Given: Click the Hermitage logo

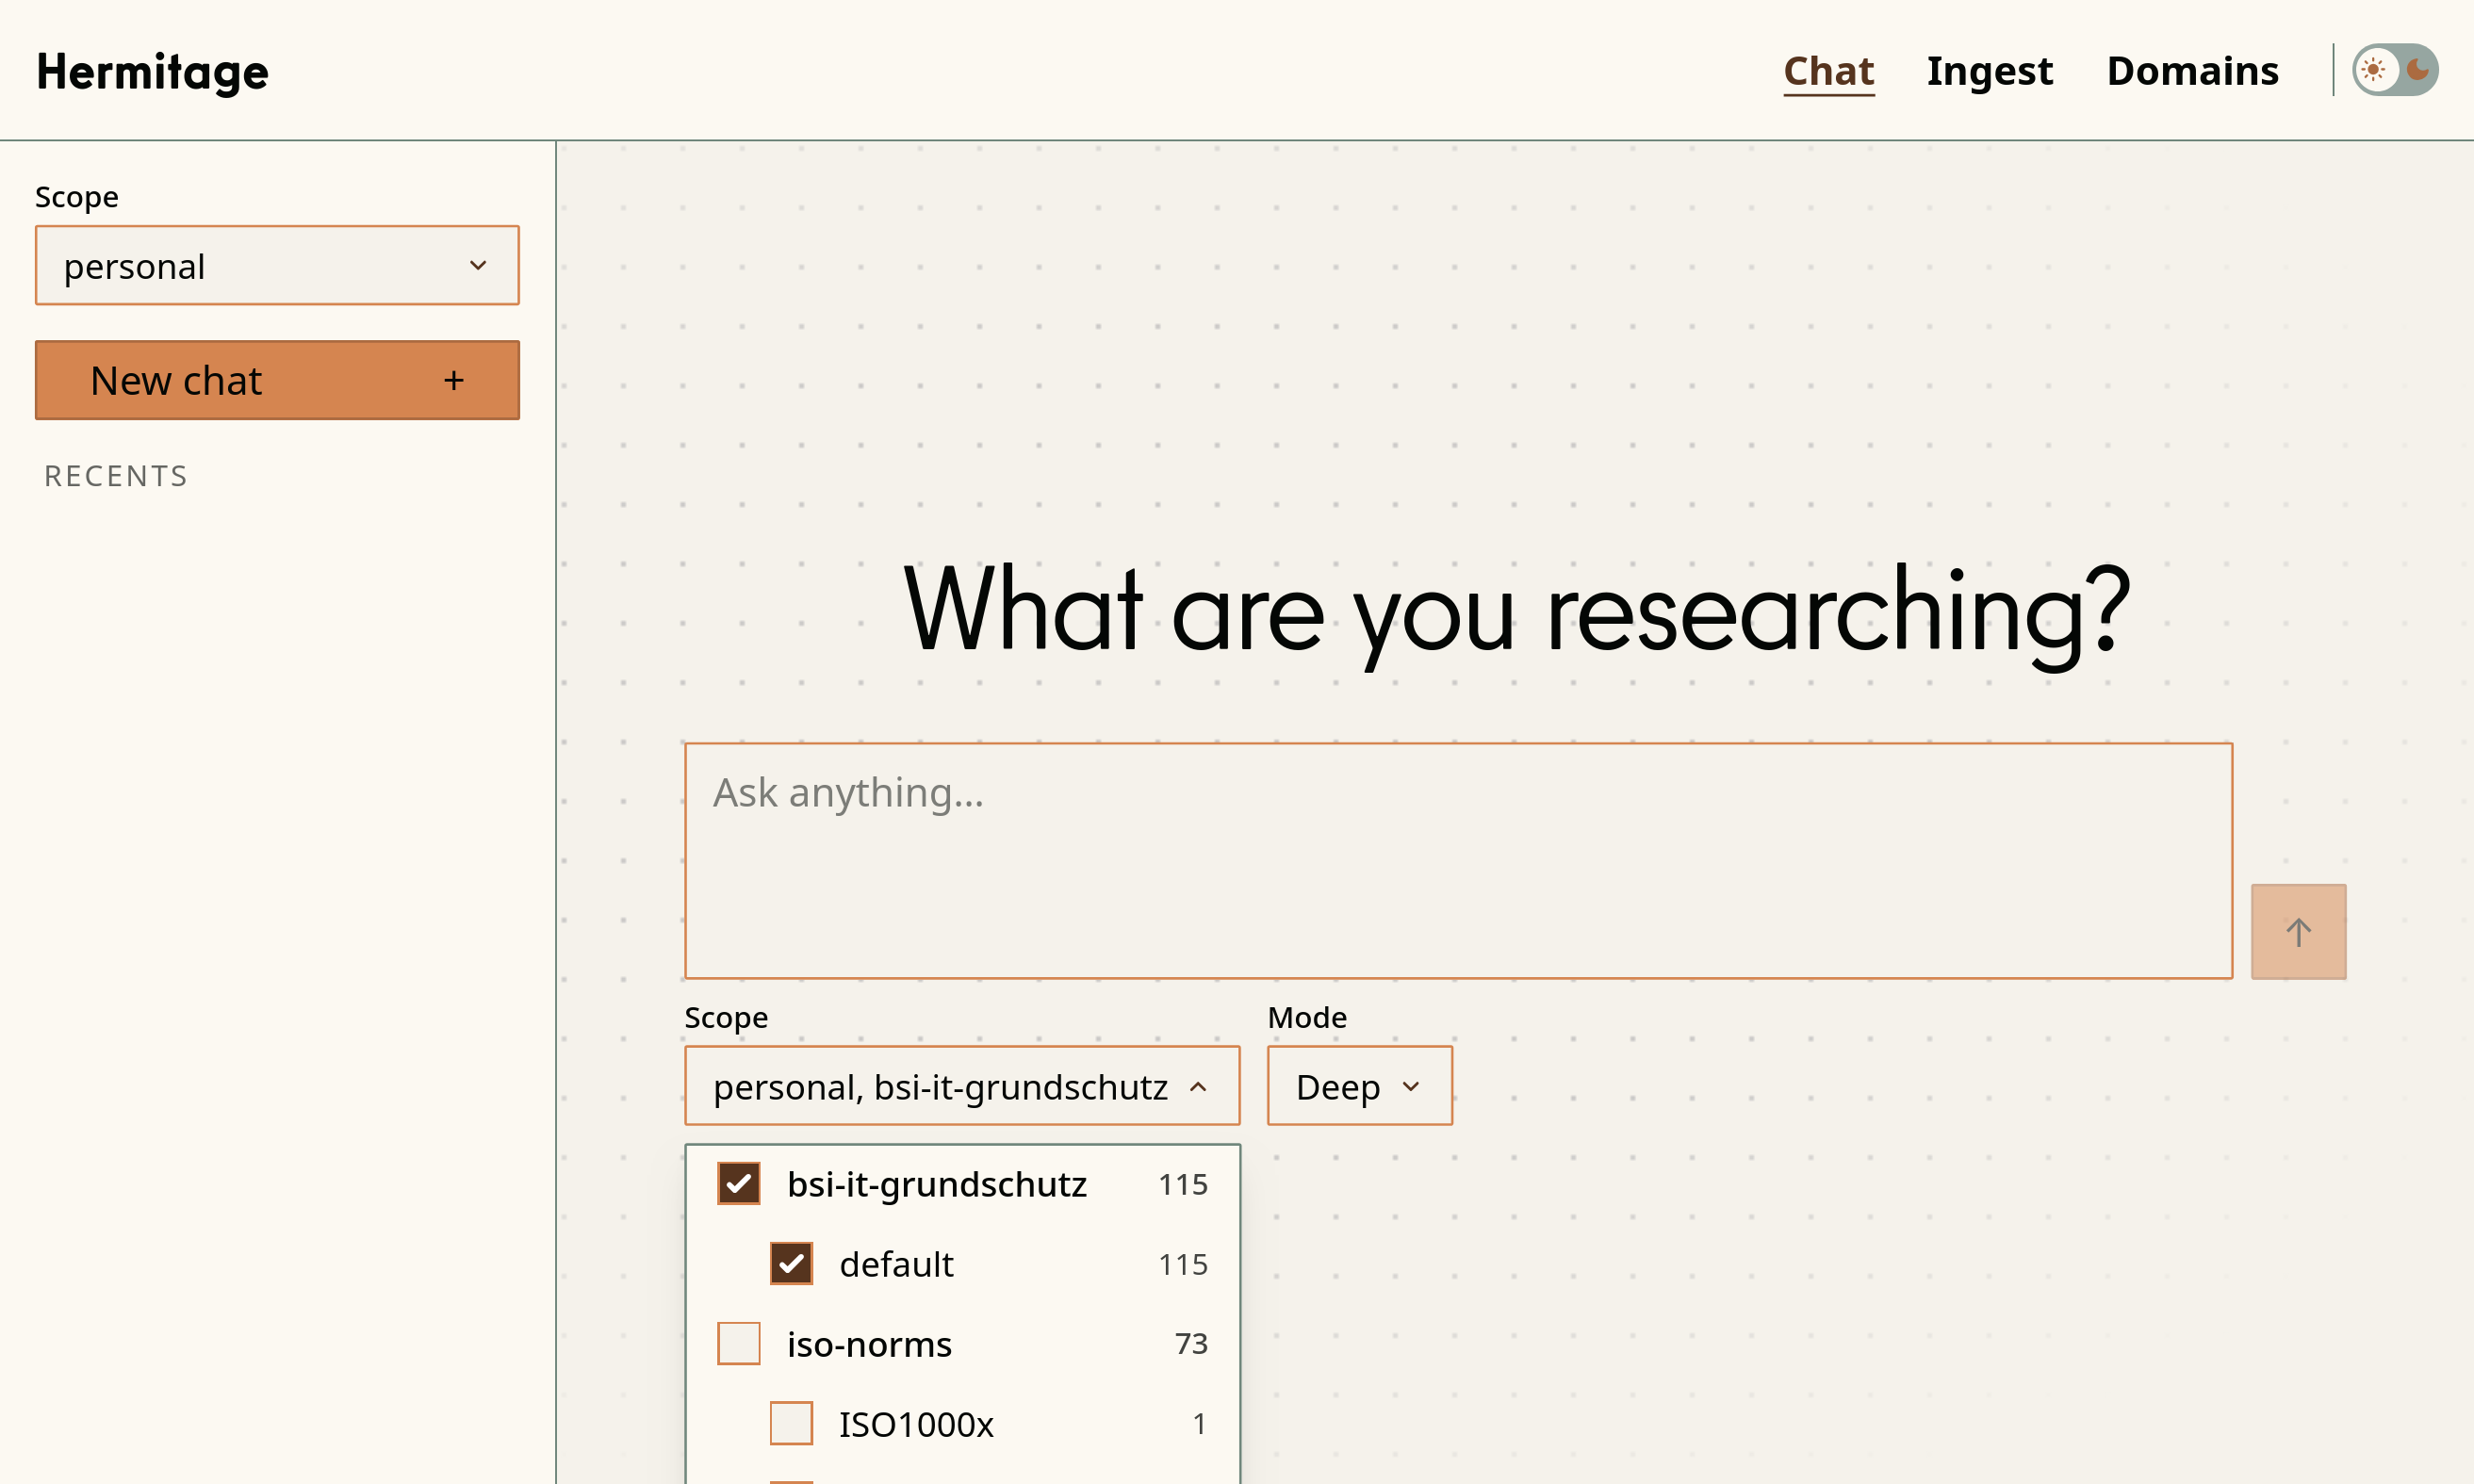Looking at the screenshot, I should pyautogui.click(x=152, y=72).
